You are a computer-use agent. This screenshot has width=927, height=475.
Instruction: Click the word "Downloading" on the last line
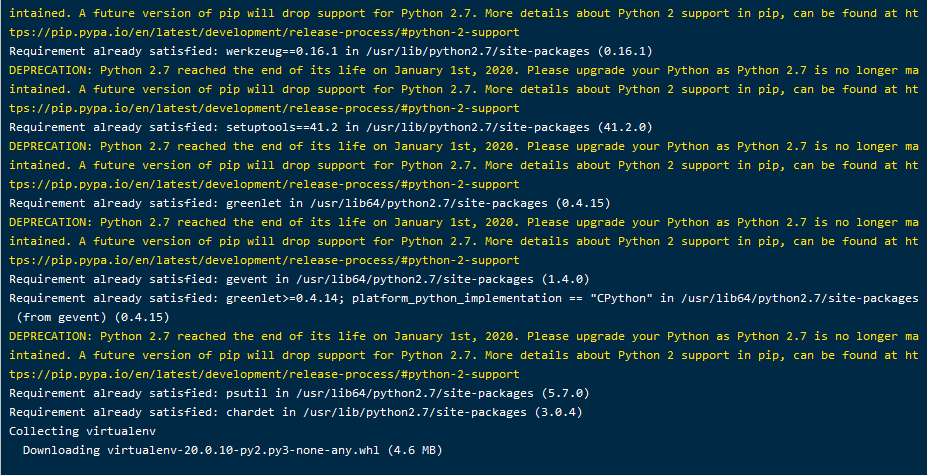(x=61, y=450)
